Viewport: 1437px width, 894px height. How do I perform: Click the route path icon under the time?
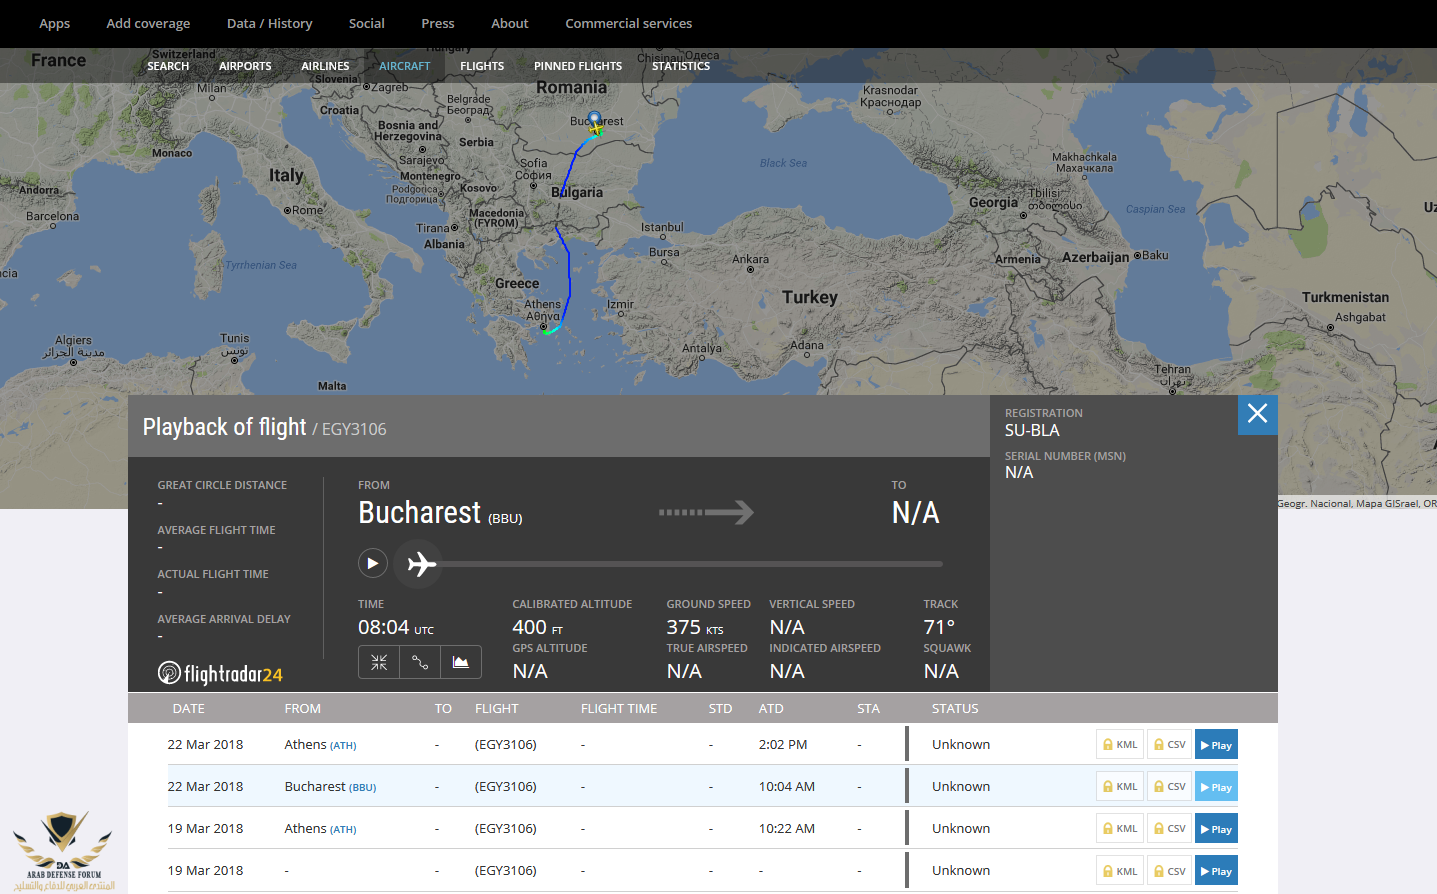[x=420, y=662]
